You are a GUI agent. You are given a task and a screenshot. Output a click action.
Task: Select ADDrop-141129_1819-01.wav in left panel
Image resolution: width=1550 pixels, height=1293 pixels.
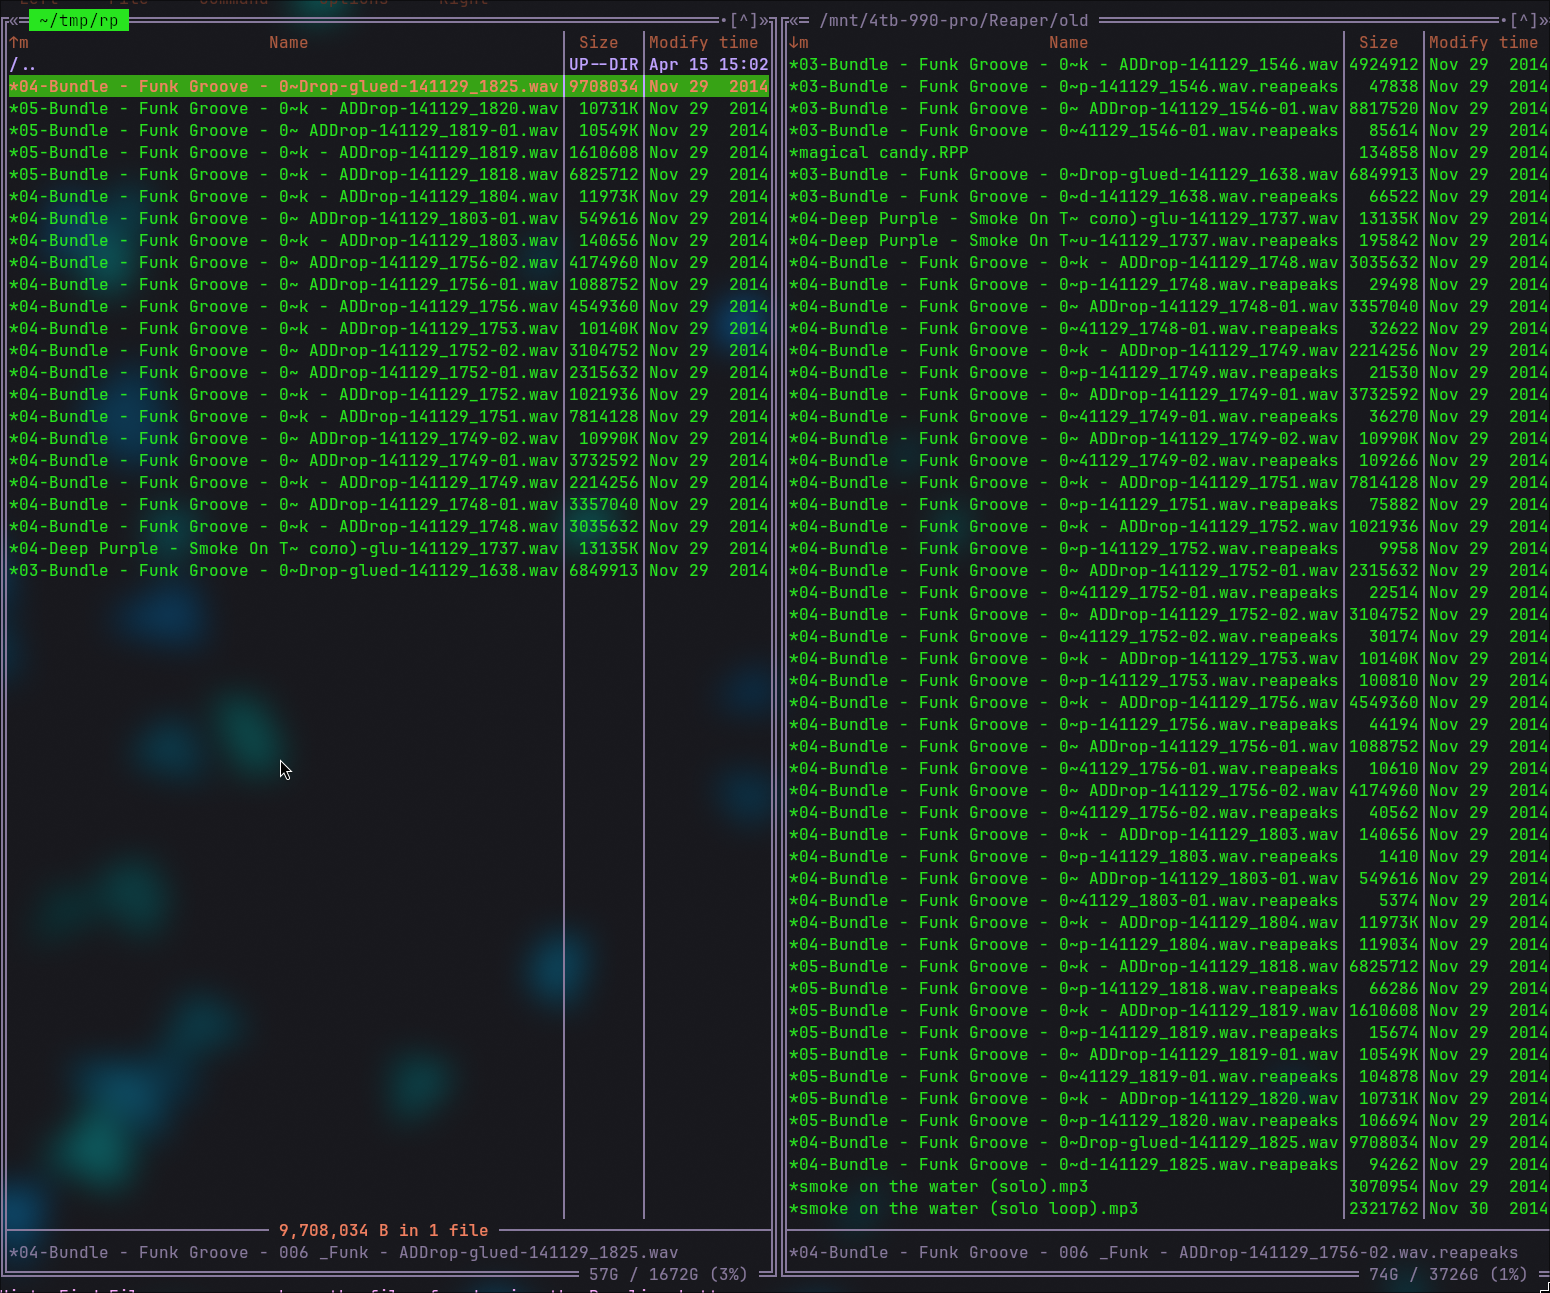point(389,130)
